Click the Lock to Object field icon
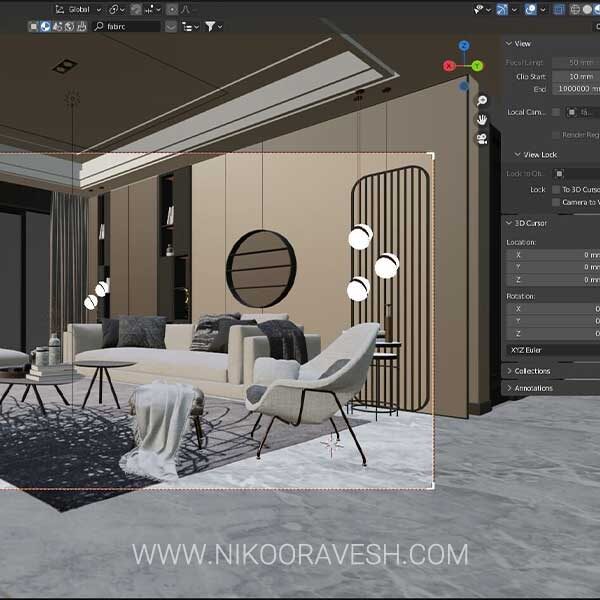Screen dimensions: 600x600 pyautogui.click(x=559, y=174)
